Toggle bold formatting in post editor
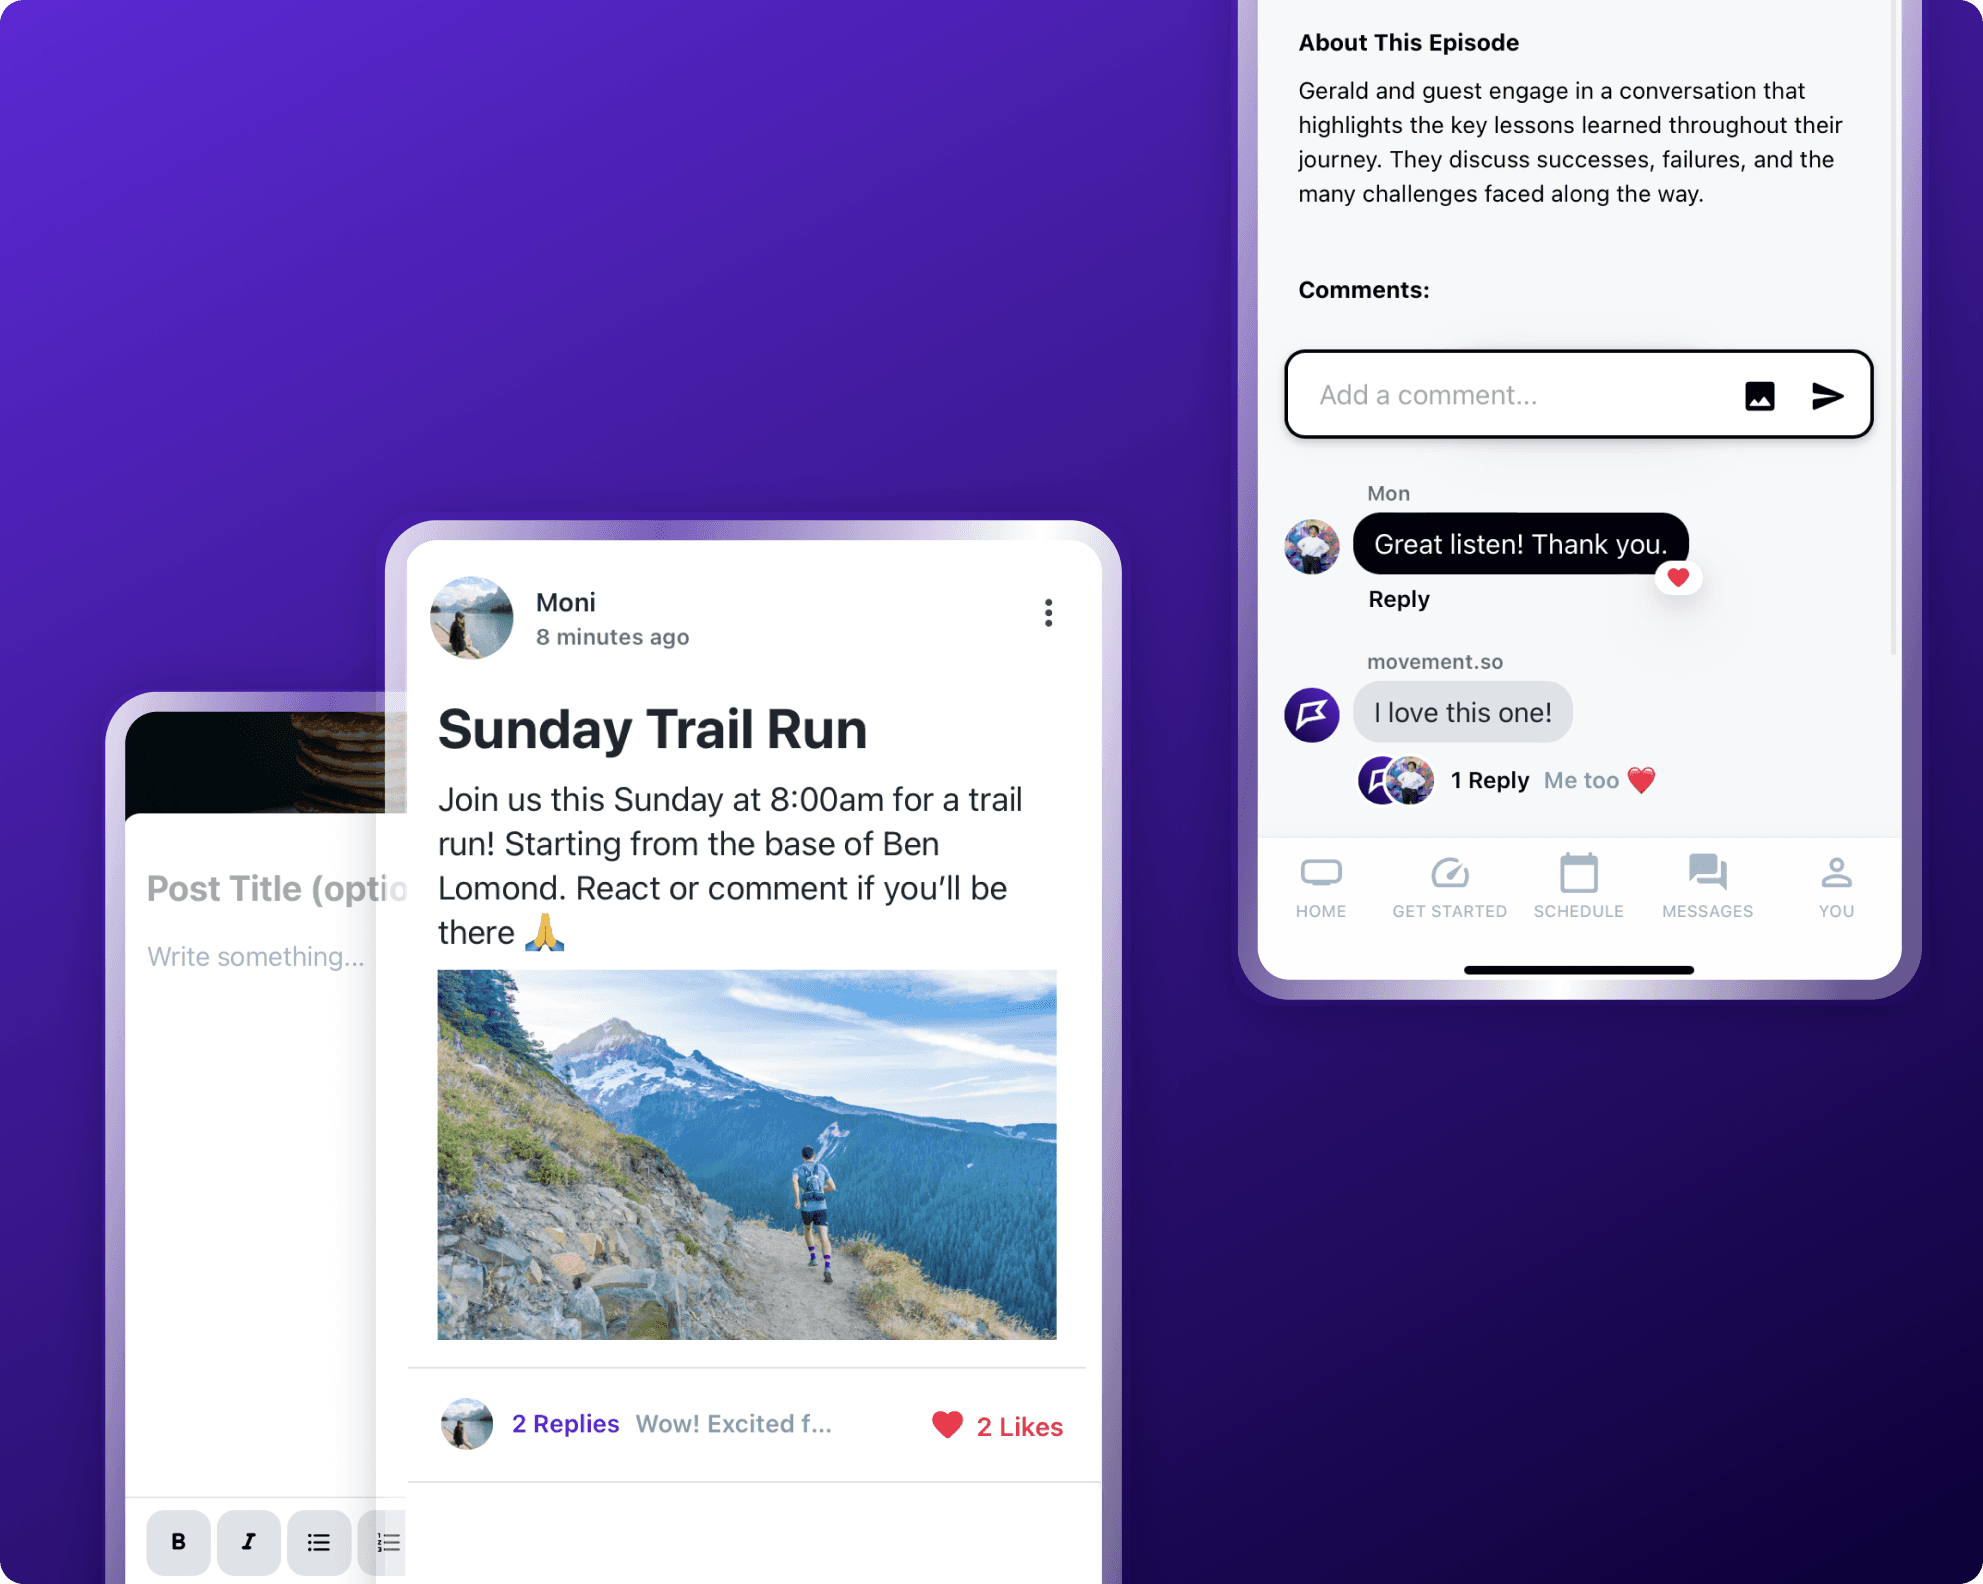Image resolution: width=1983 pixels, height=1584 pixels. (178, 1541)
